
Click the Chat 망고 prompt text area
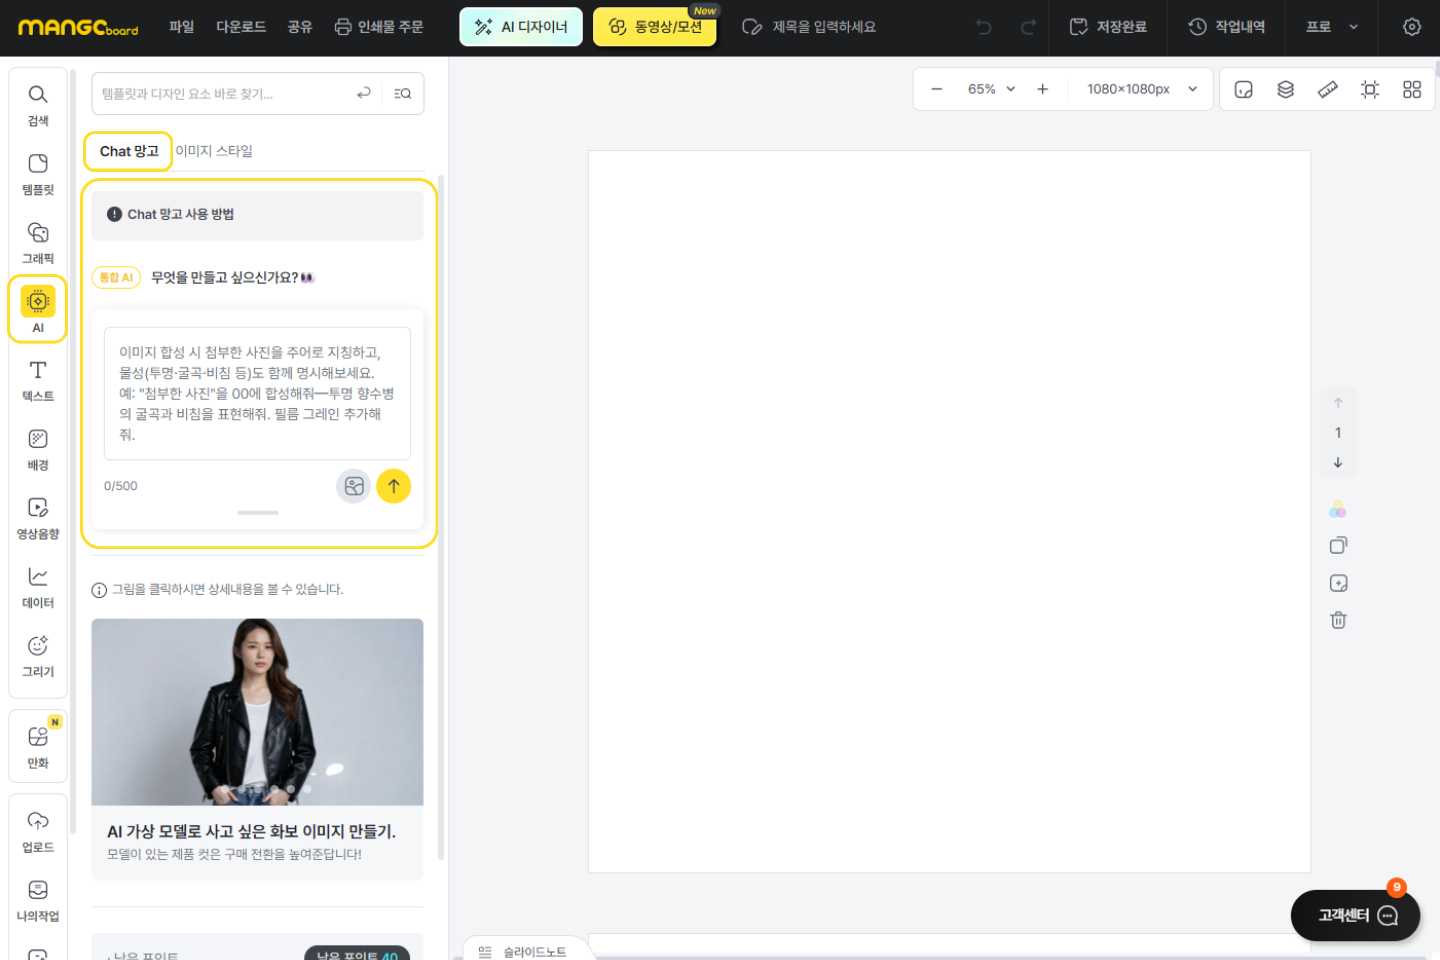click(257, 393)
